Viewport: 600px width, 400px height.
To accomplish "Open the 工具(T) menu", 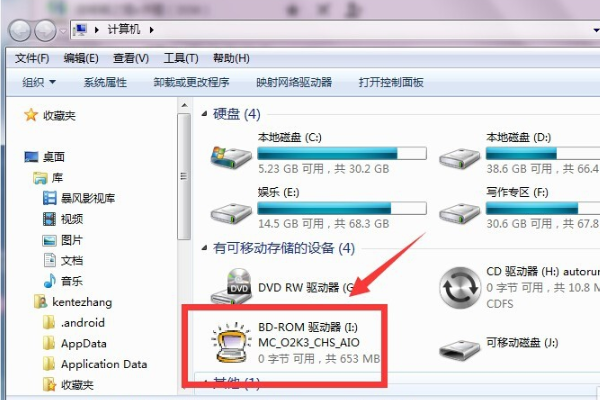I will point(181,58).
